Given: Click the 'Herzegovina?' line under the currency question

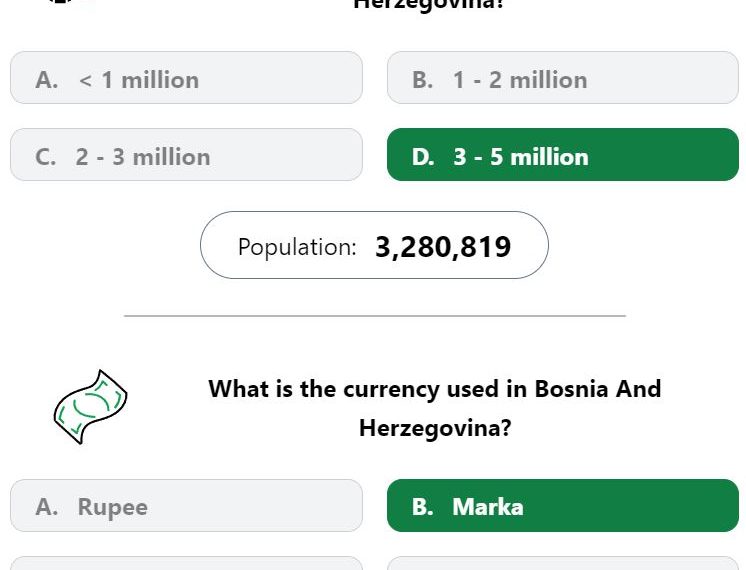Looking at the screenshot, I should 435,428.
